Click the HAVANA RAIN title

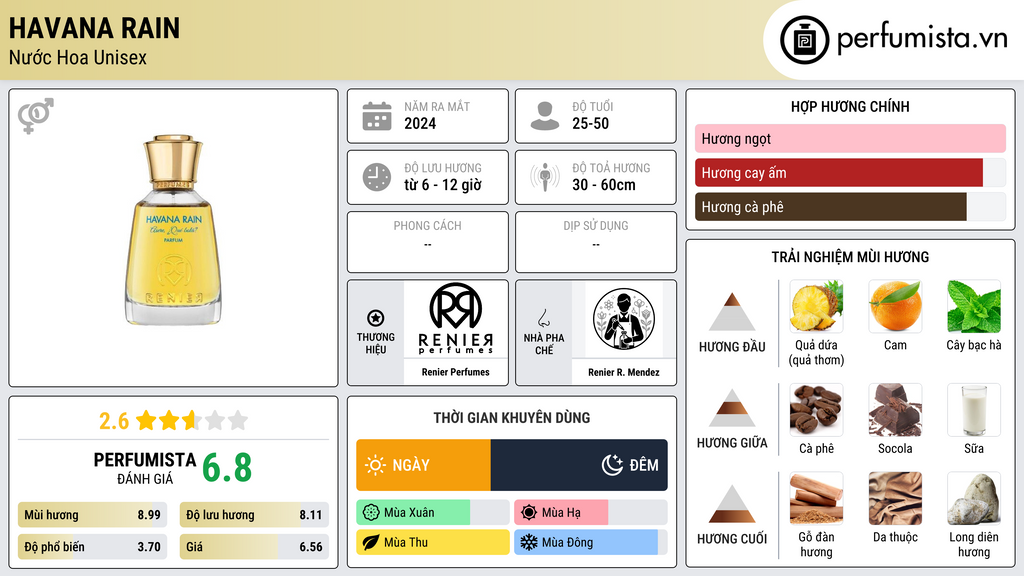94,28
